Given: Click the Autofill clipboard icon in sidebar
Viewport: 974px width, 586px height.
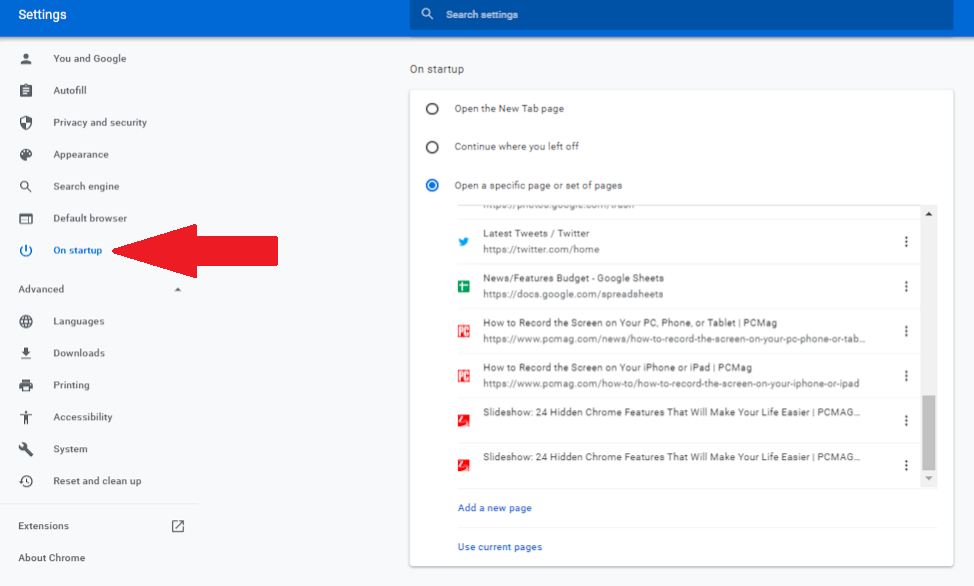Looking at the screenshot, I should pos(26,91).
